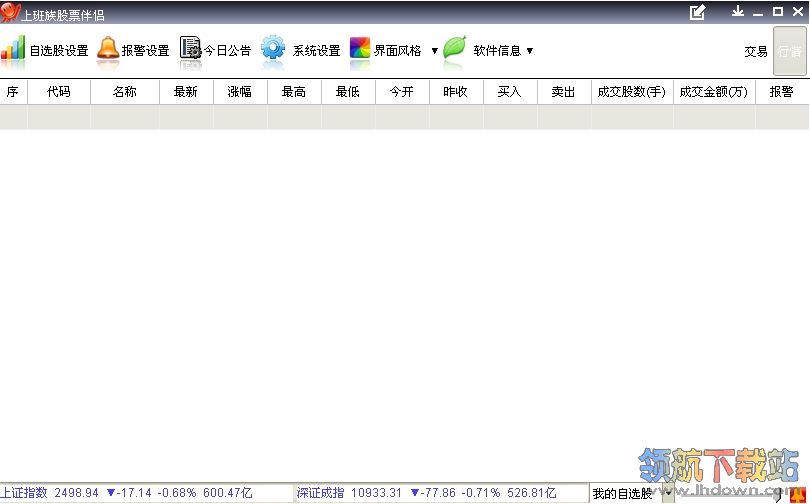Click the 报警 column header
The image size is (810, 504).
(x=782, y=92)
